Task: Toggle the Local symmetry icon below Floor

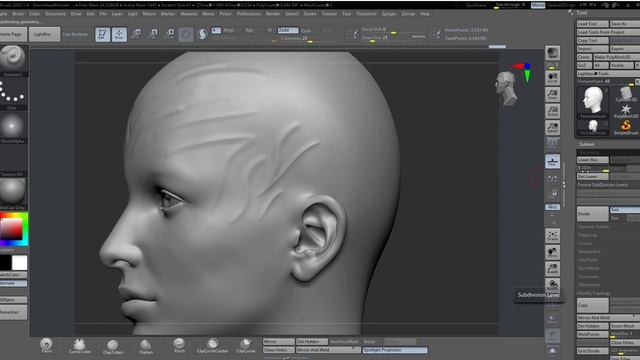Action: pos(552,178)
